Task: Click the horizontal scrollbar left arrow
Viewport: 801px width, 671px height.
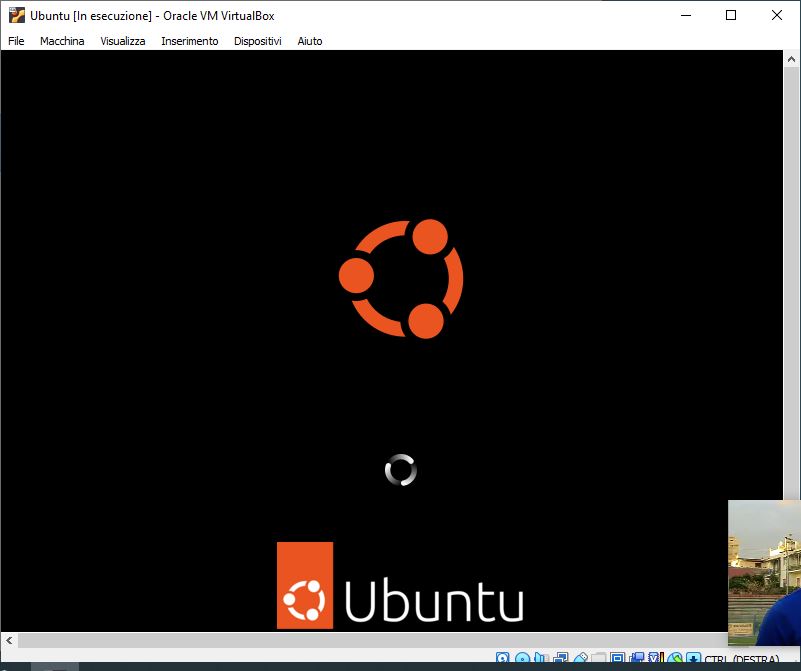Action: click(x=9, y=640)
